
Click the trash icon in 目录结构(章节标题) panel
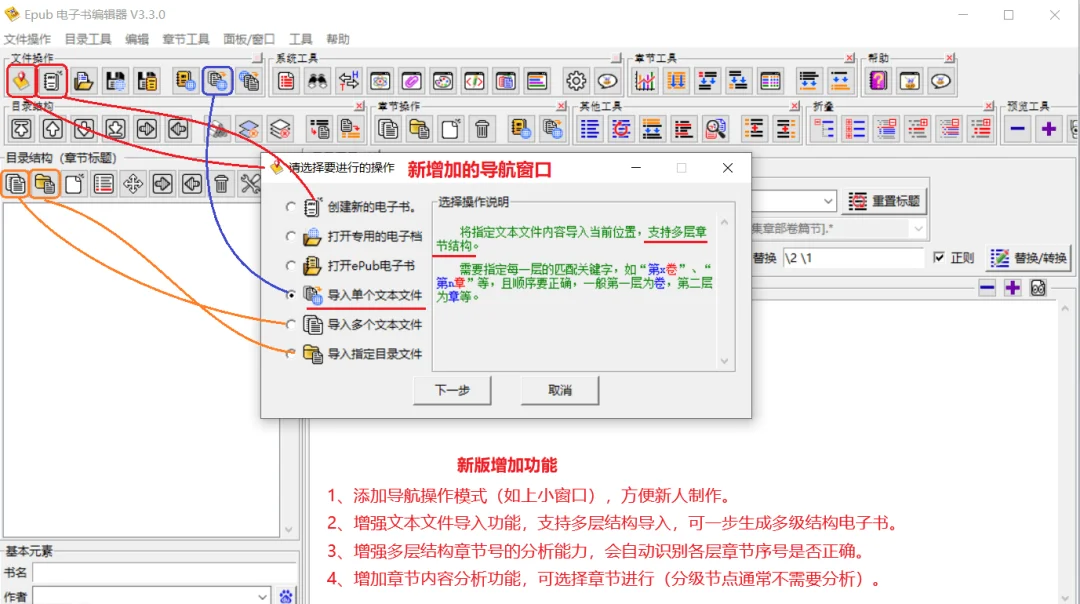point(221,184)
